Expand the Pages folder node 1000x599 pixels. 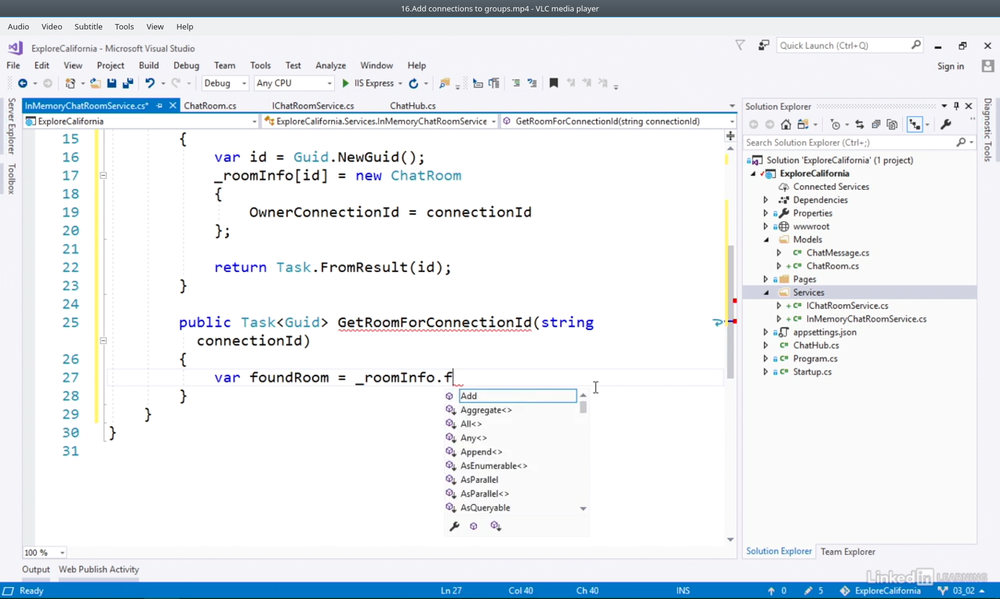click(x=766, y=279)
